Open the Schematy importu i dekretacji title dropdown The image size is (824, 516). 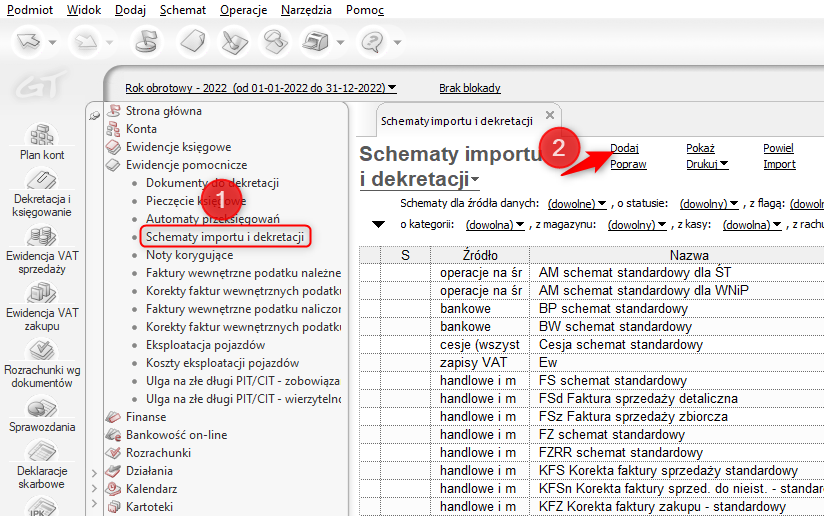pyautogui.click(x=475, y=180)
